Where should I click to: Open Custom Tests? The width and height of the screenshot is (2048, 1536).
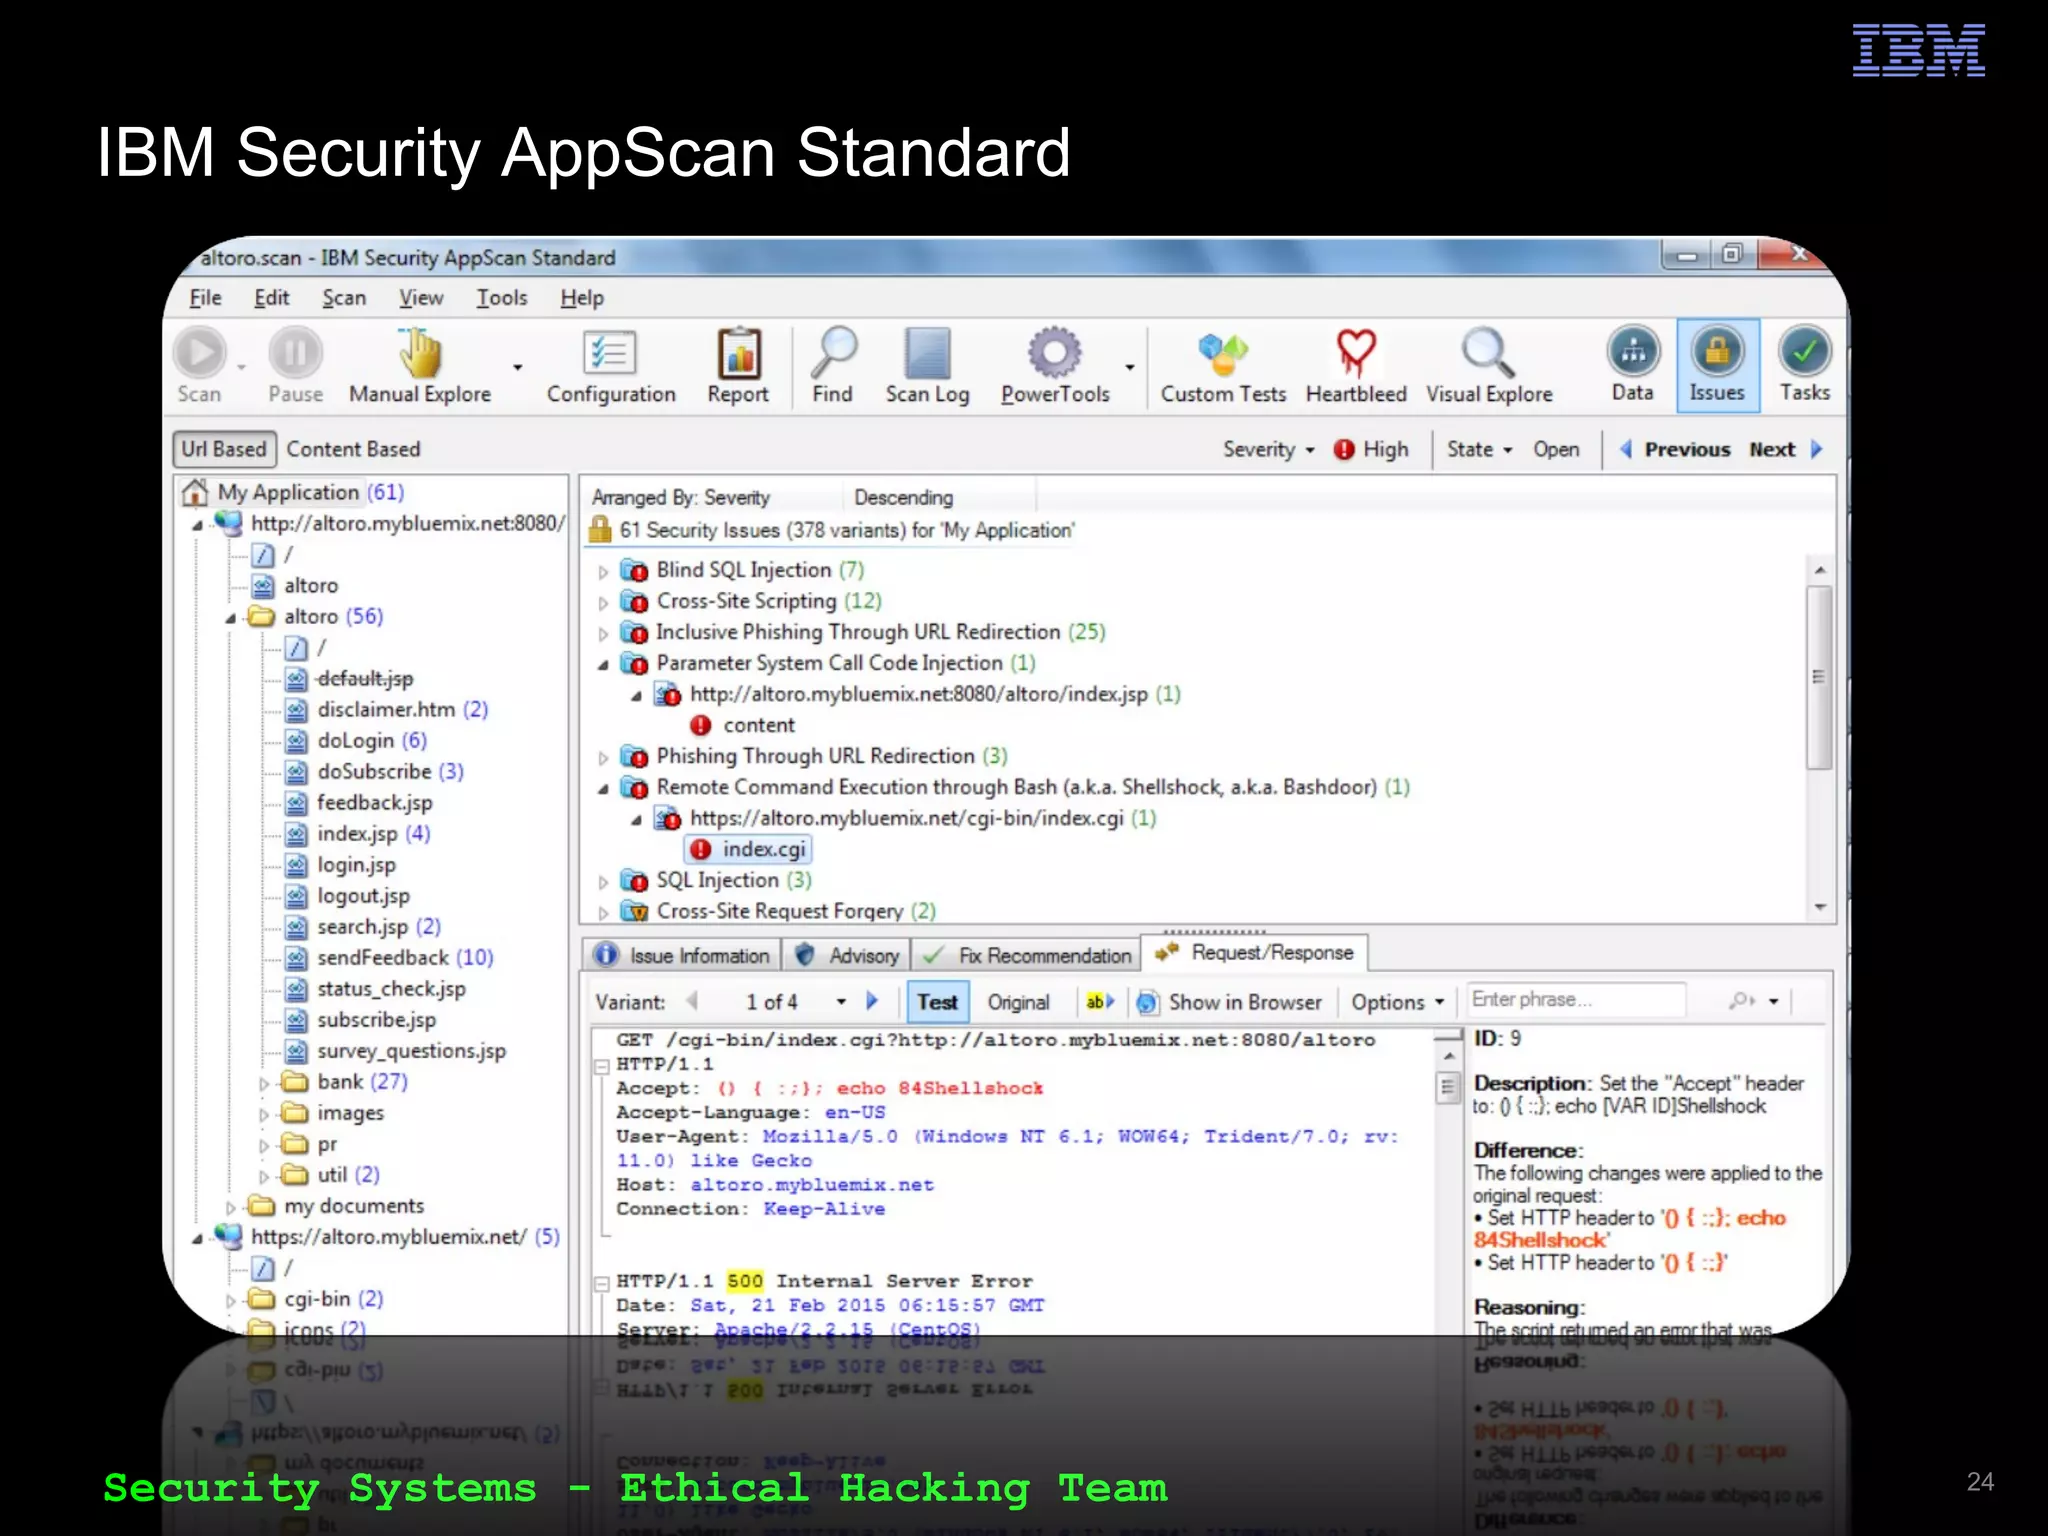(x=1223, y=367)
